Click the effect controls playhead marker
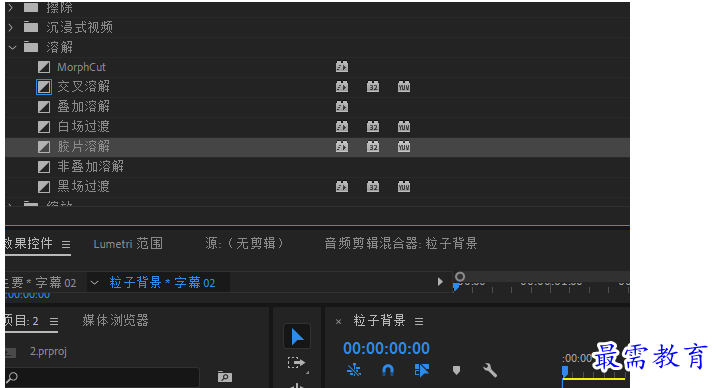This screenshot has height=388, width=716. click(456, 287)
